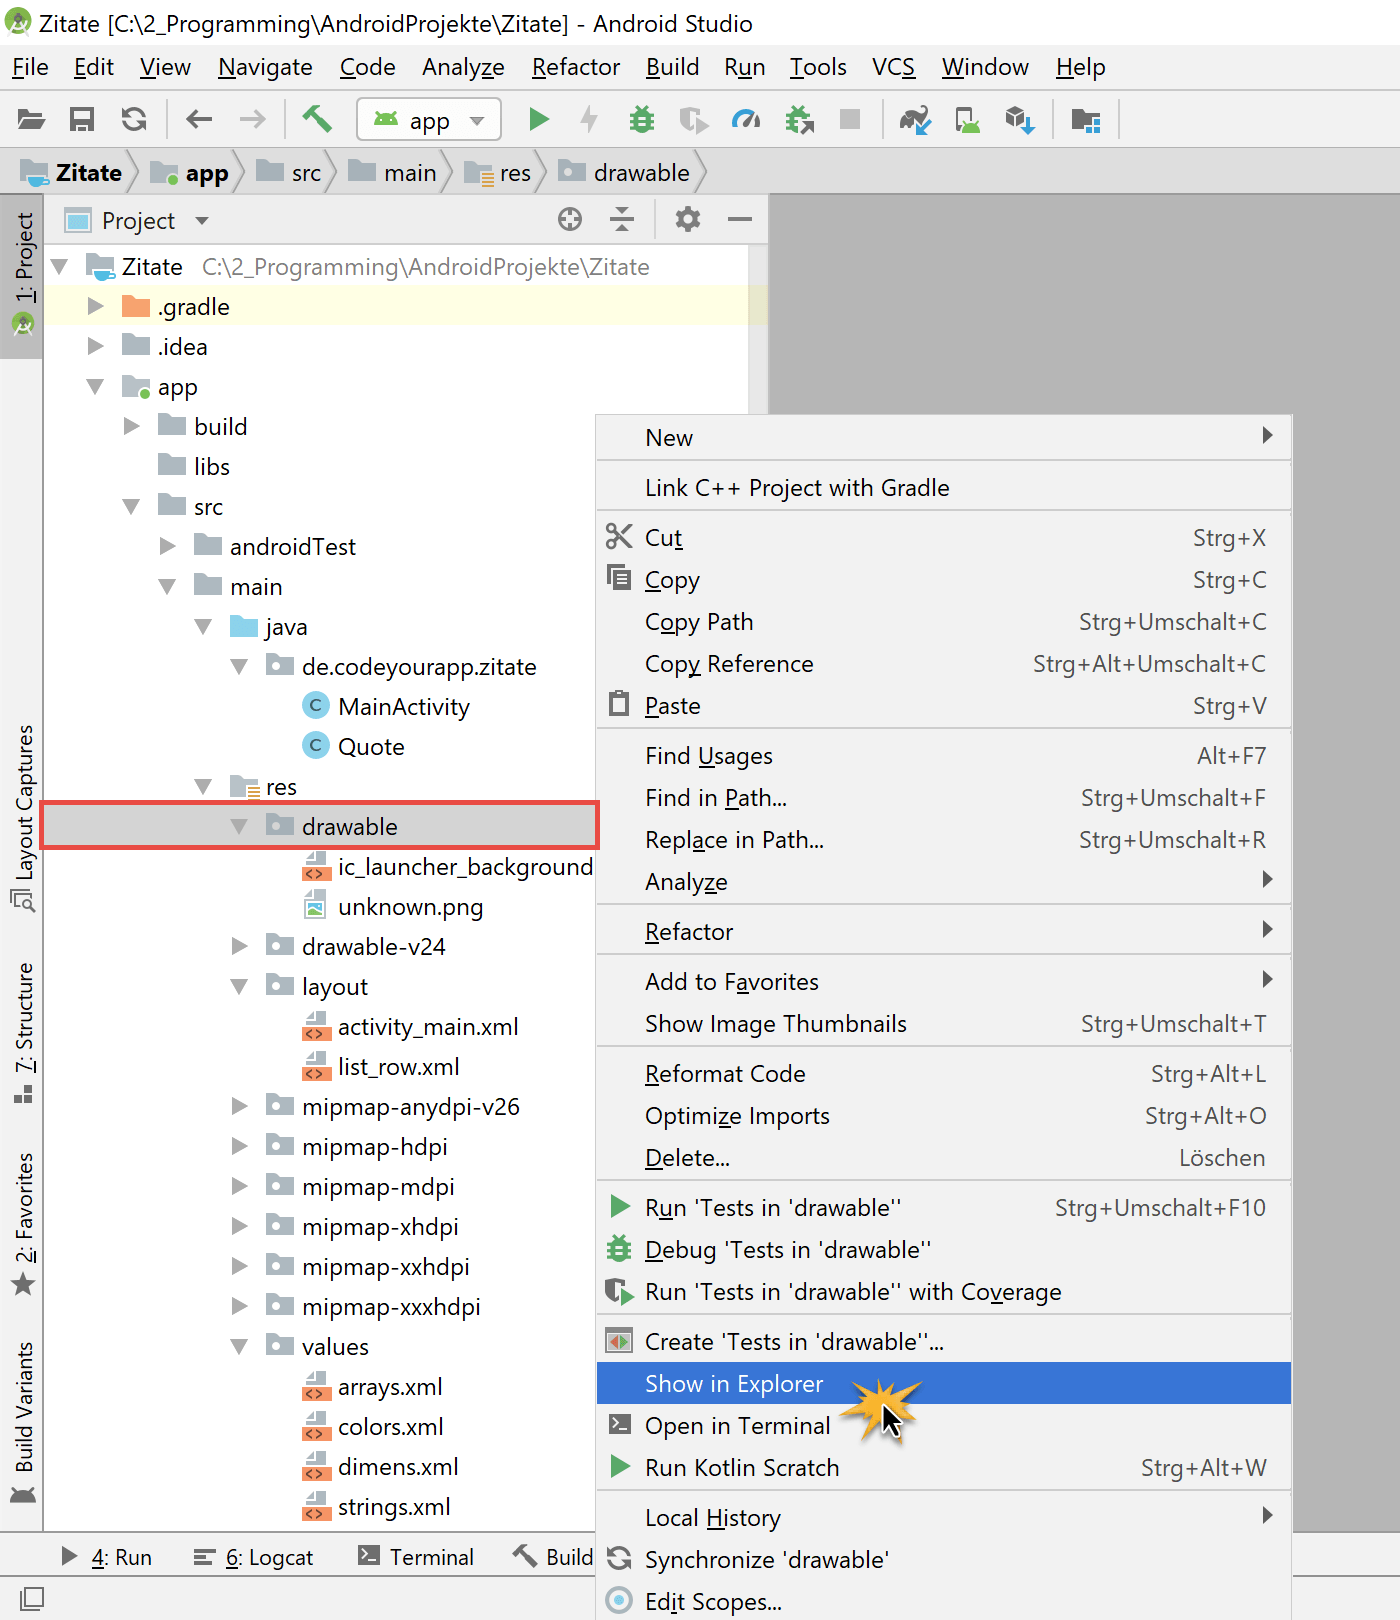Click Attach debugger to process icon
1400x1620 pixels.
click(799, 120)
